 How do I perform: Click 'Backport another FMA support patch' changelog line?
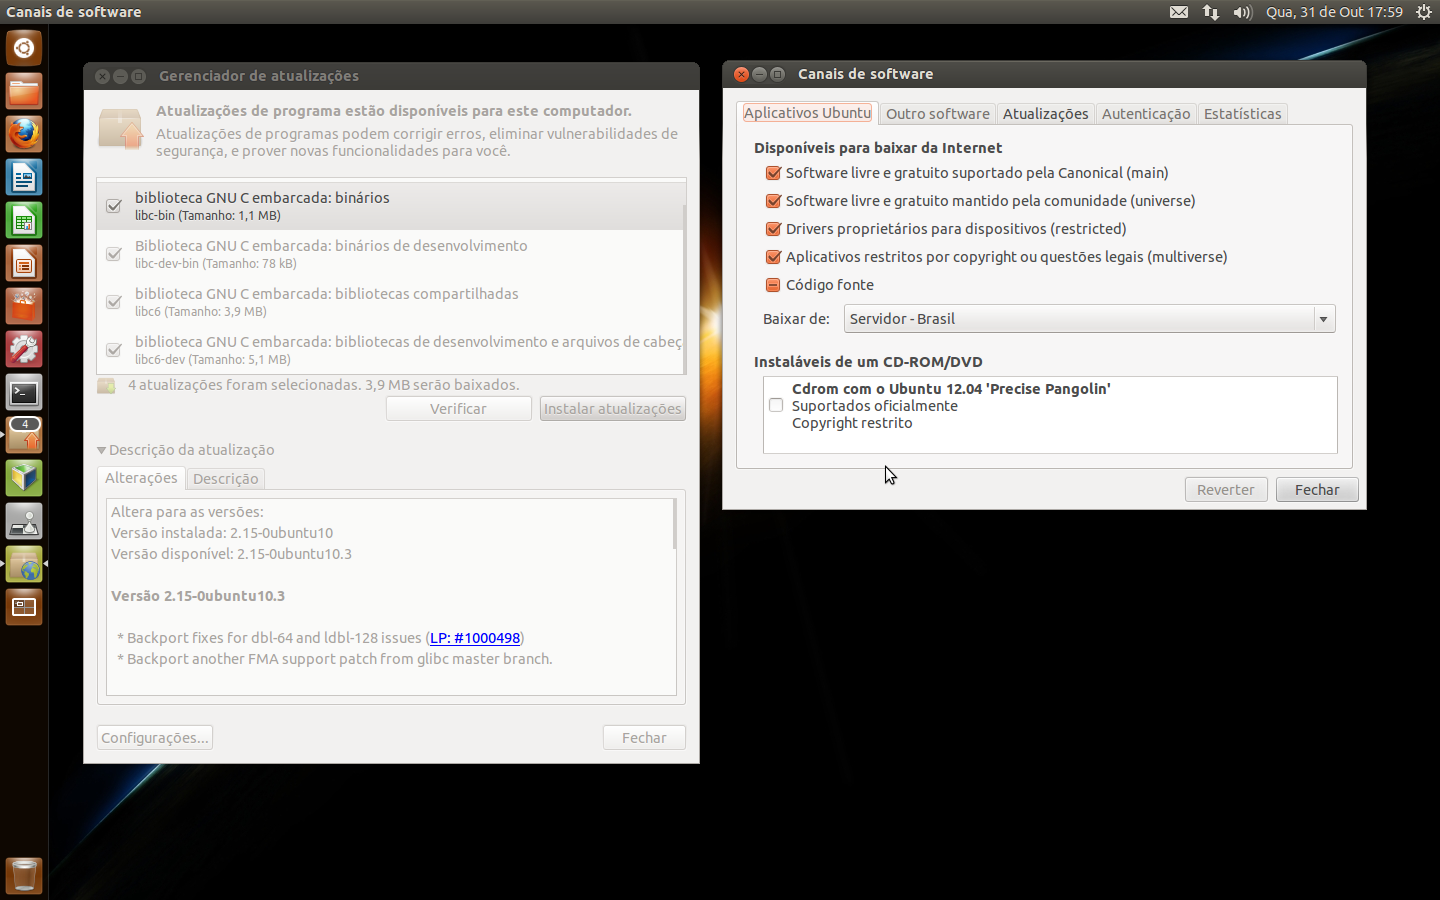click(x=335, y=659)
